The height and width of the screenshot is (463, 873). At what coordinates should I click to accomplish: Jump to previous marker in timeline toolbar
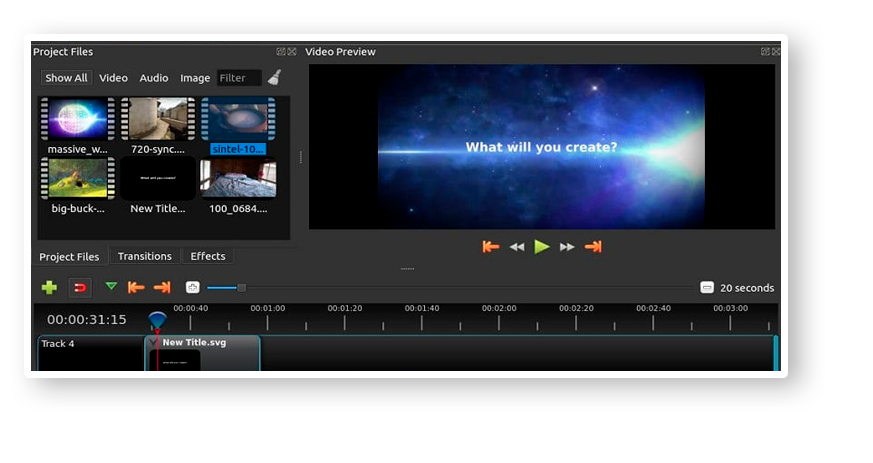(x=136, y=287)
